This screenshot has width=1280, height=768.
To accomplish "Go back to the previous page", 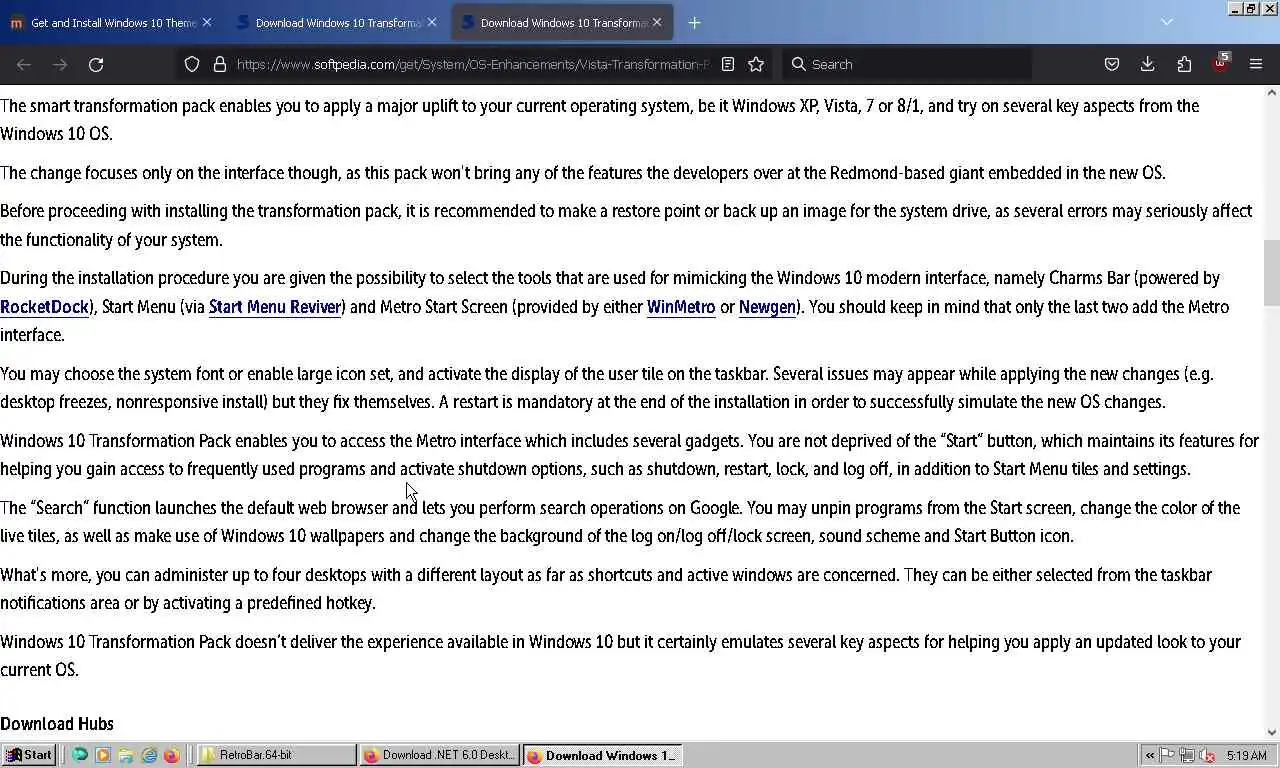I will pyautogui.click(x=24, y=64).
